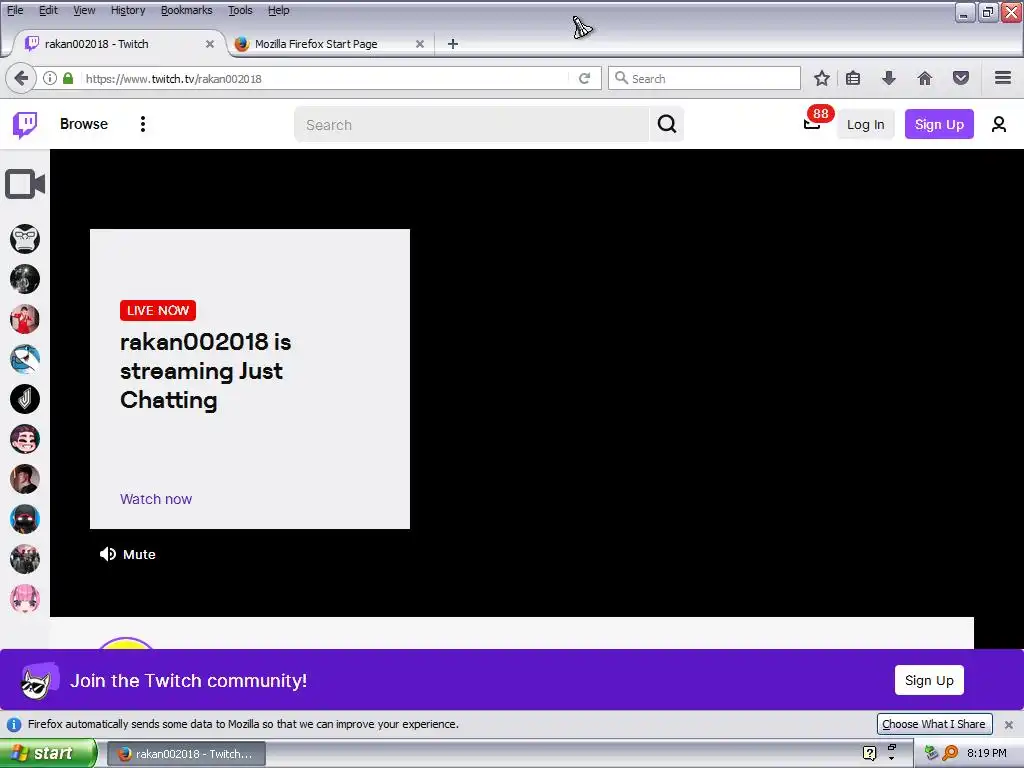Open the Browse link
The height and width of the screenshot is (768, 1024).
pos(84,124)
